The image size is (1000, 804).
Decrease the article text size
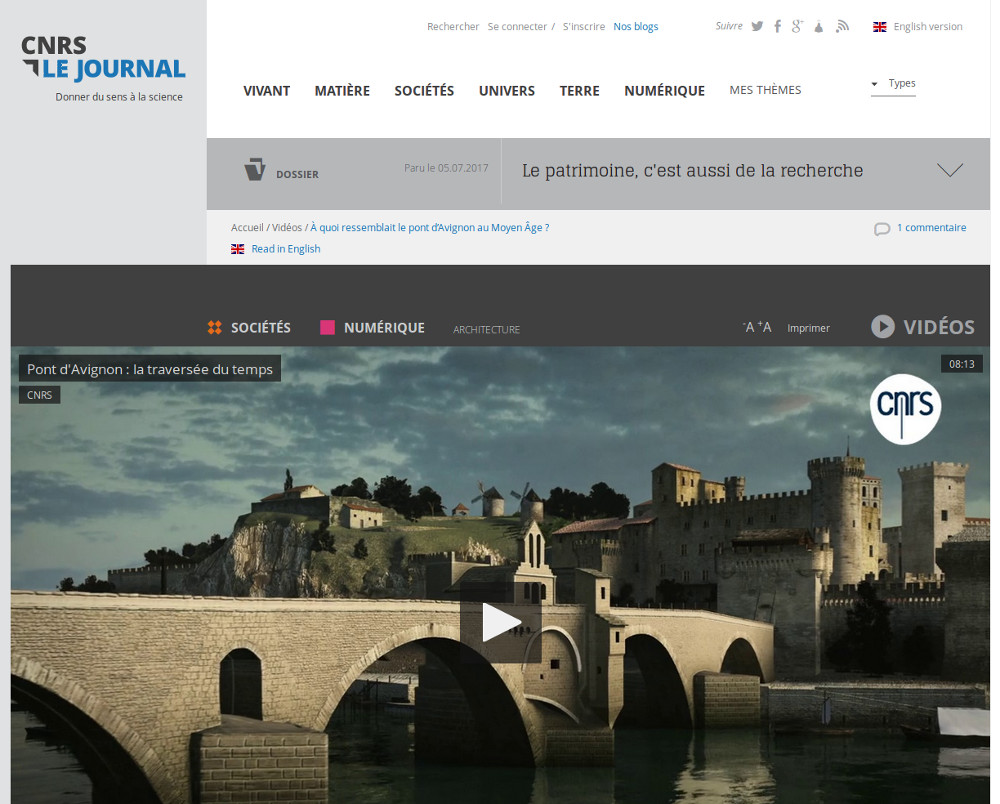coord(749,328)
